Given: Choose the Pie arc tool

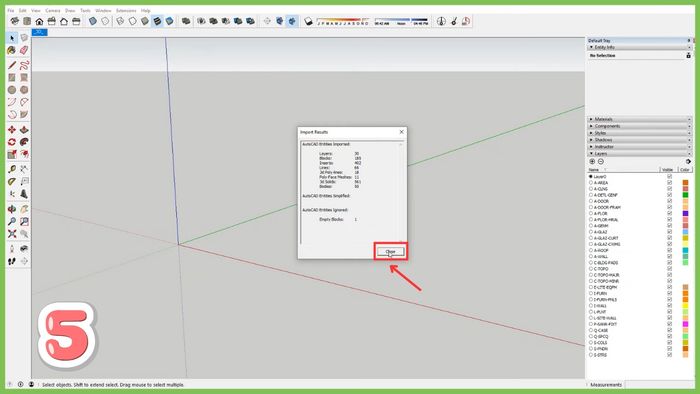Looking at the screenshot, I should point(24,115).
